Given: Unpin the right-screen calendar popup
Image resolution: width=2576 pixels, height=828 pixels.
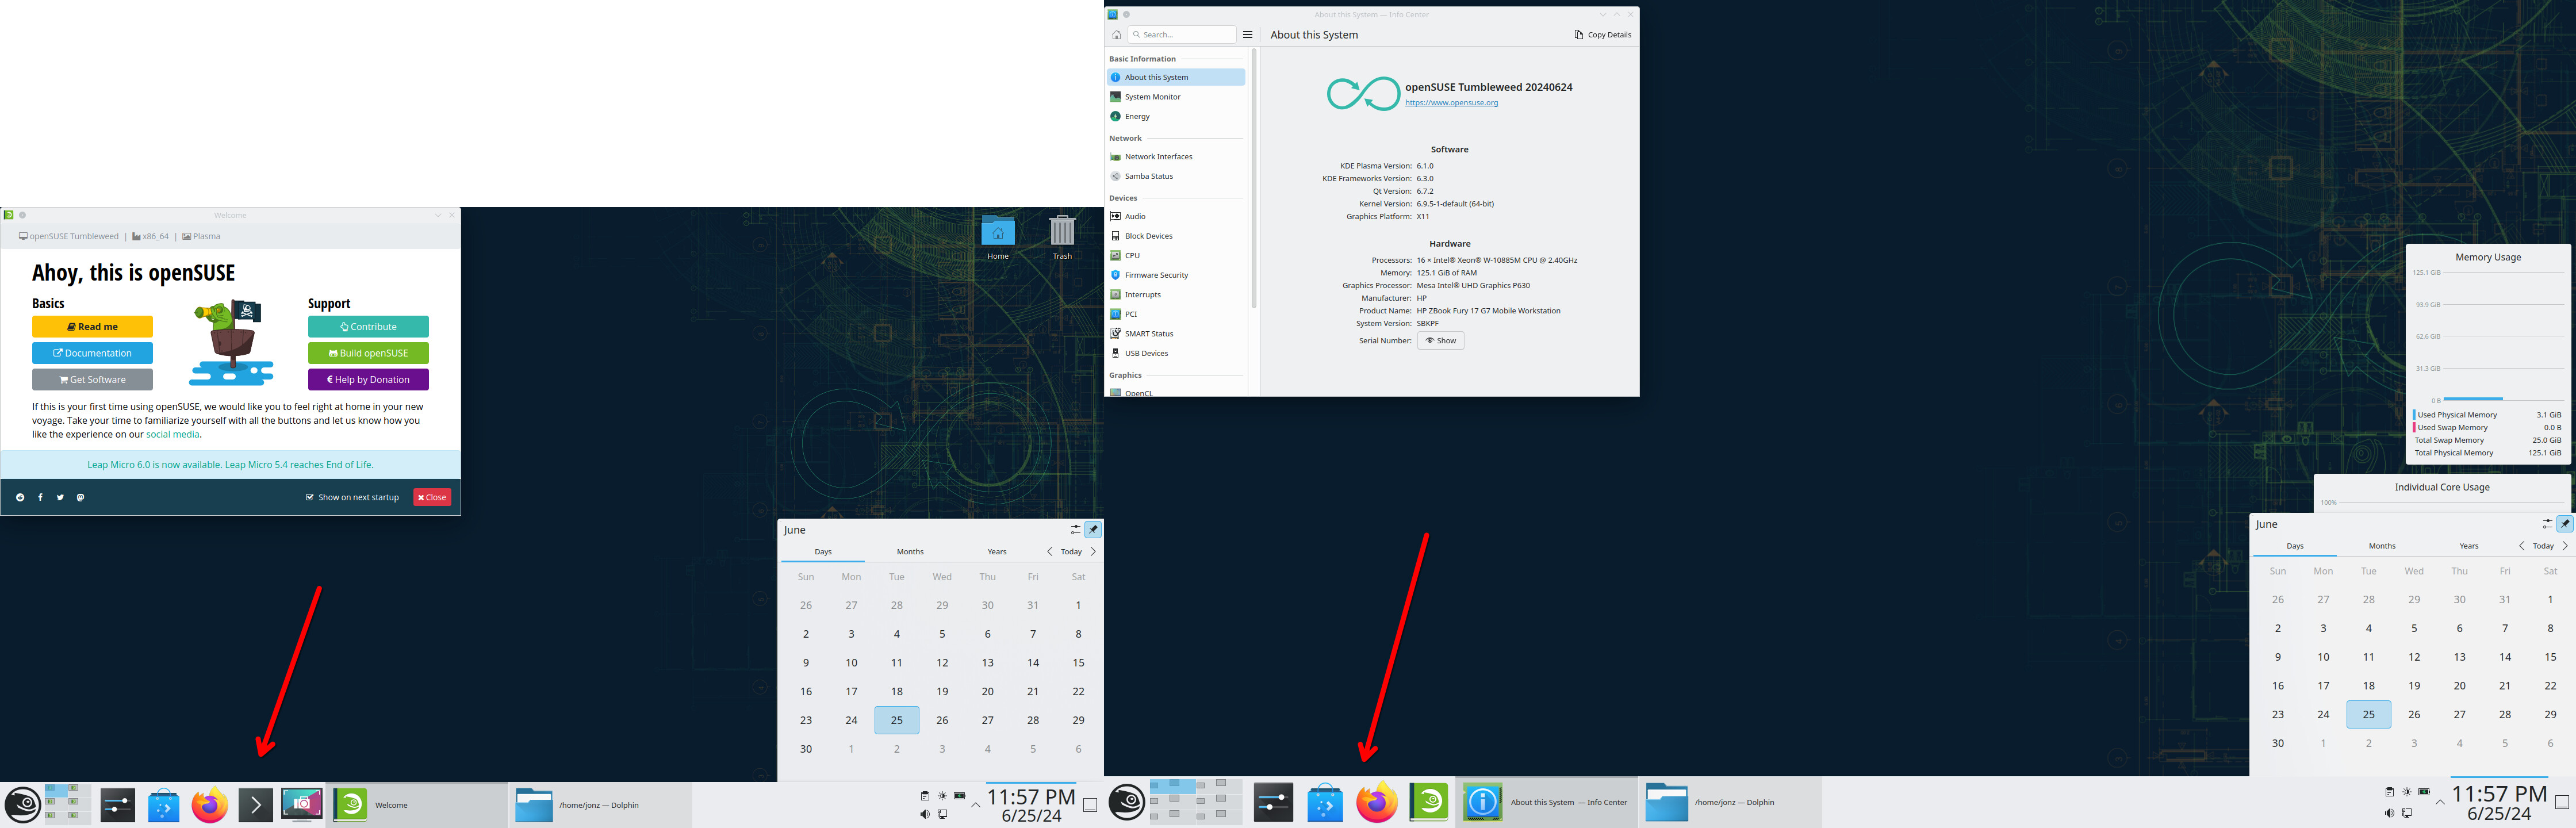Looking at the screenshot, I should 2564,524.
